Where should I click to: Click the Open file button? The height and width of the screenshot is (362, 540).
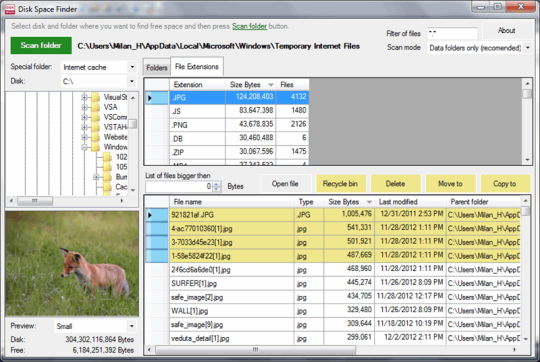click(x=285, y=184)
